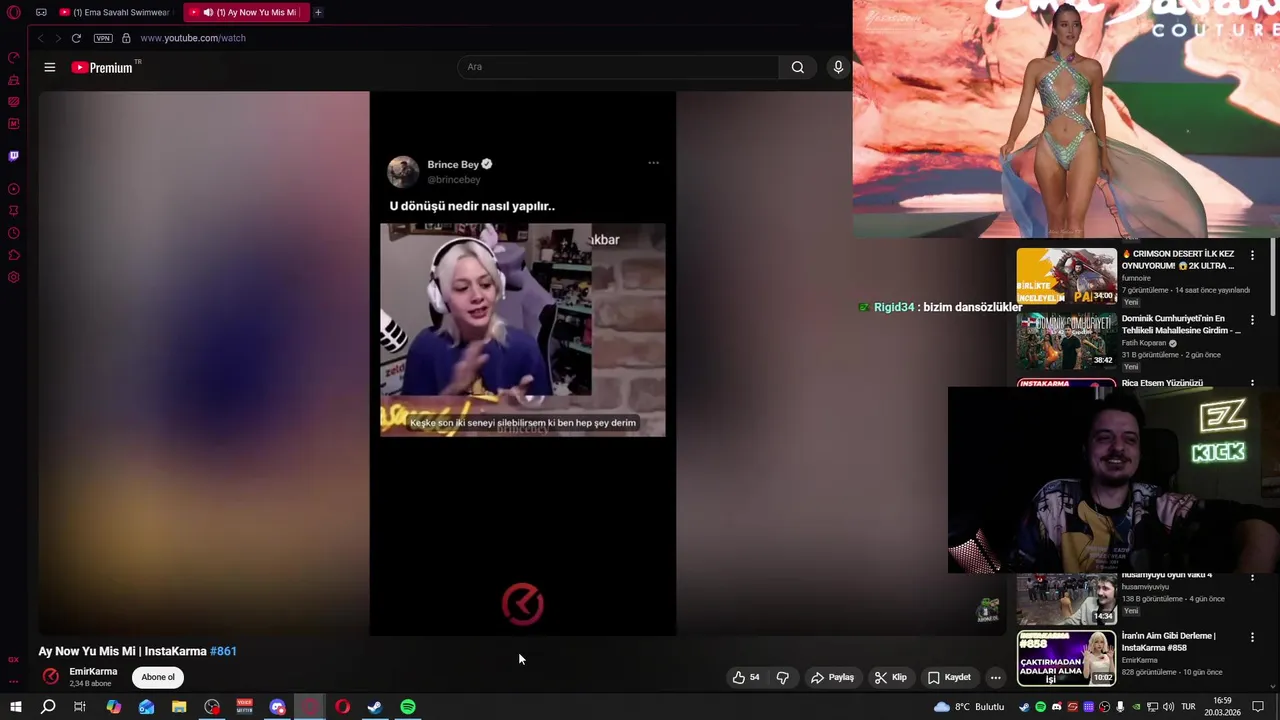The width and height of the screenshot is (1280, 720).
Task: Open weather widget 8°C Bulutlu
Action: (969, 707)
